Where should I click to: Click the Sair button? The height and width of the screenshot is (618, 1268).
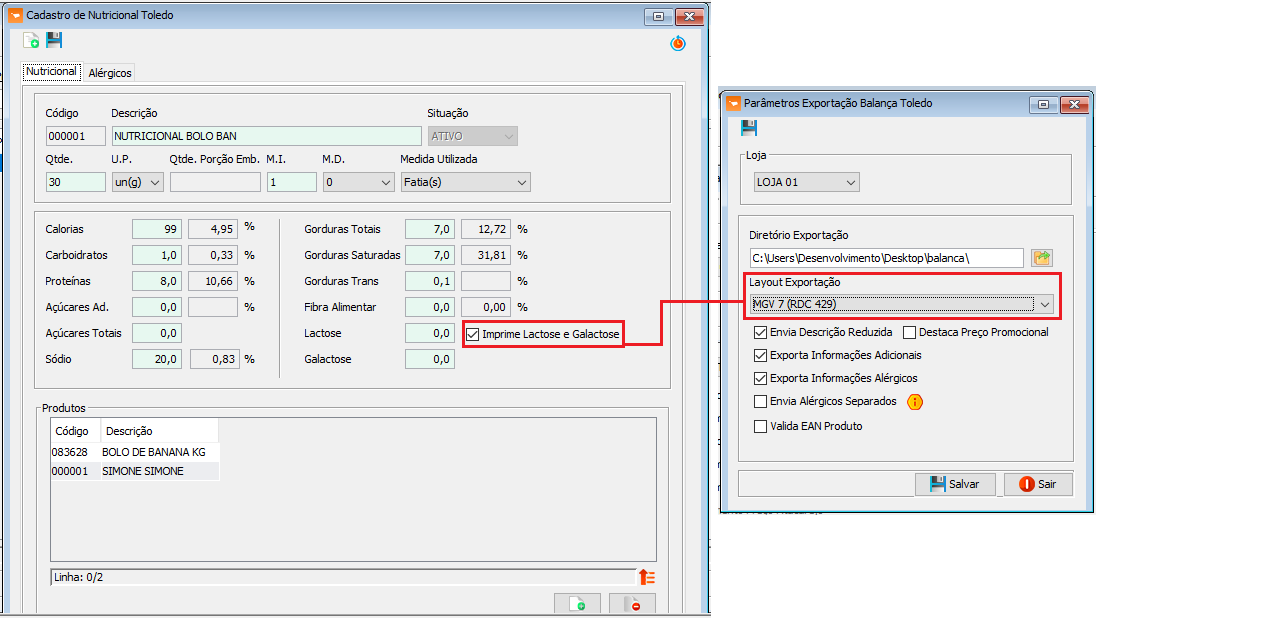(x=1038, y=484)
